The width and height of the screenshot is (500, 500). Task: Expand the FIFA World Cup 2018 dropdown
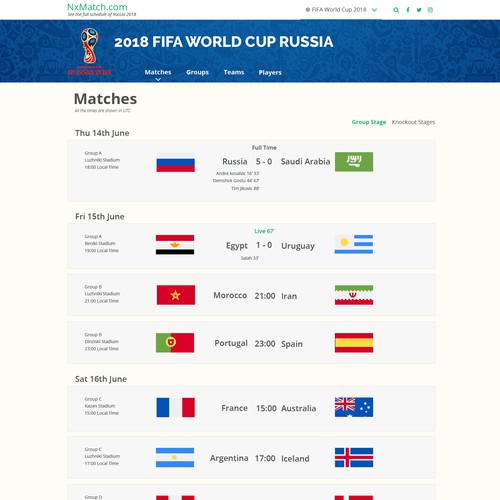point(341,10)
